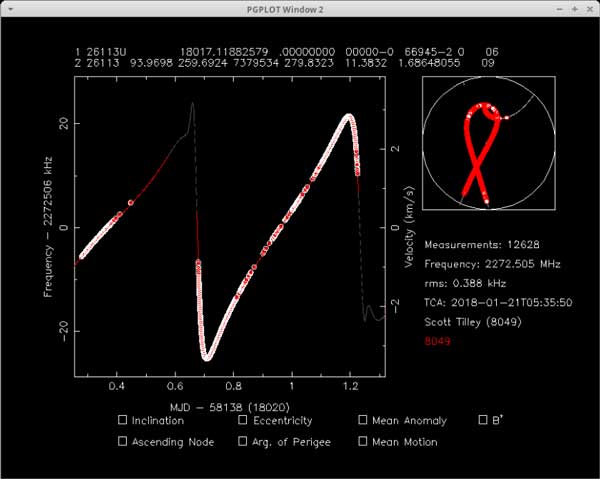The image size is (600, 479).
Task: Toggle the Eccentricity checkbox
Action: coord(243,420)
